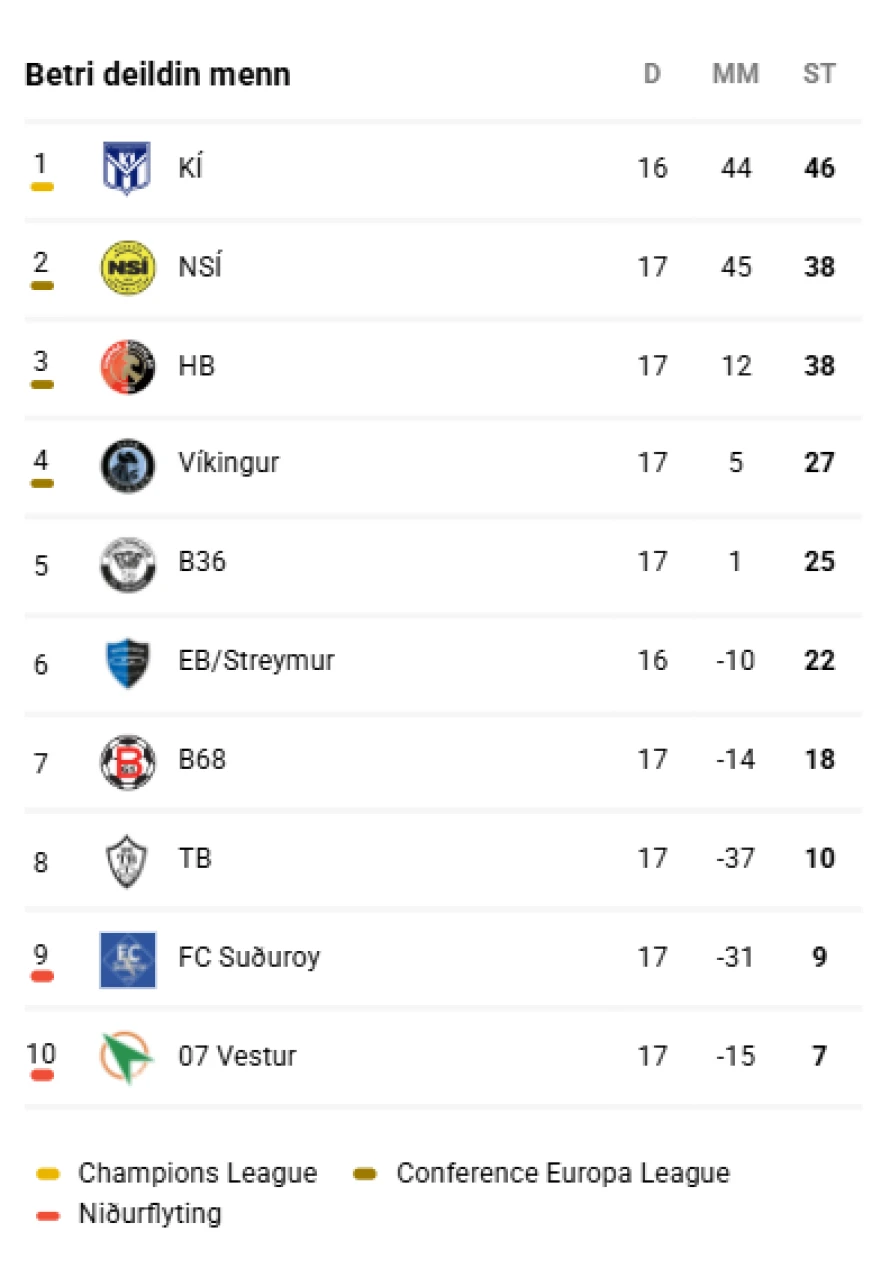This screenshot has width=890, height=1277.
Task: Click the B36 team logo
Action: [128, 564]
